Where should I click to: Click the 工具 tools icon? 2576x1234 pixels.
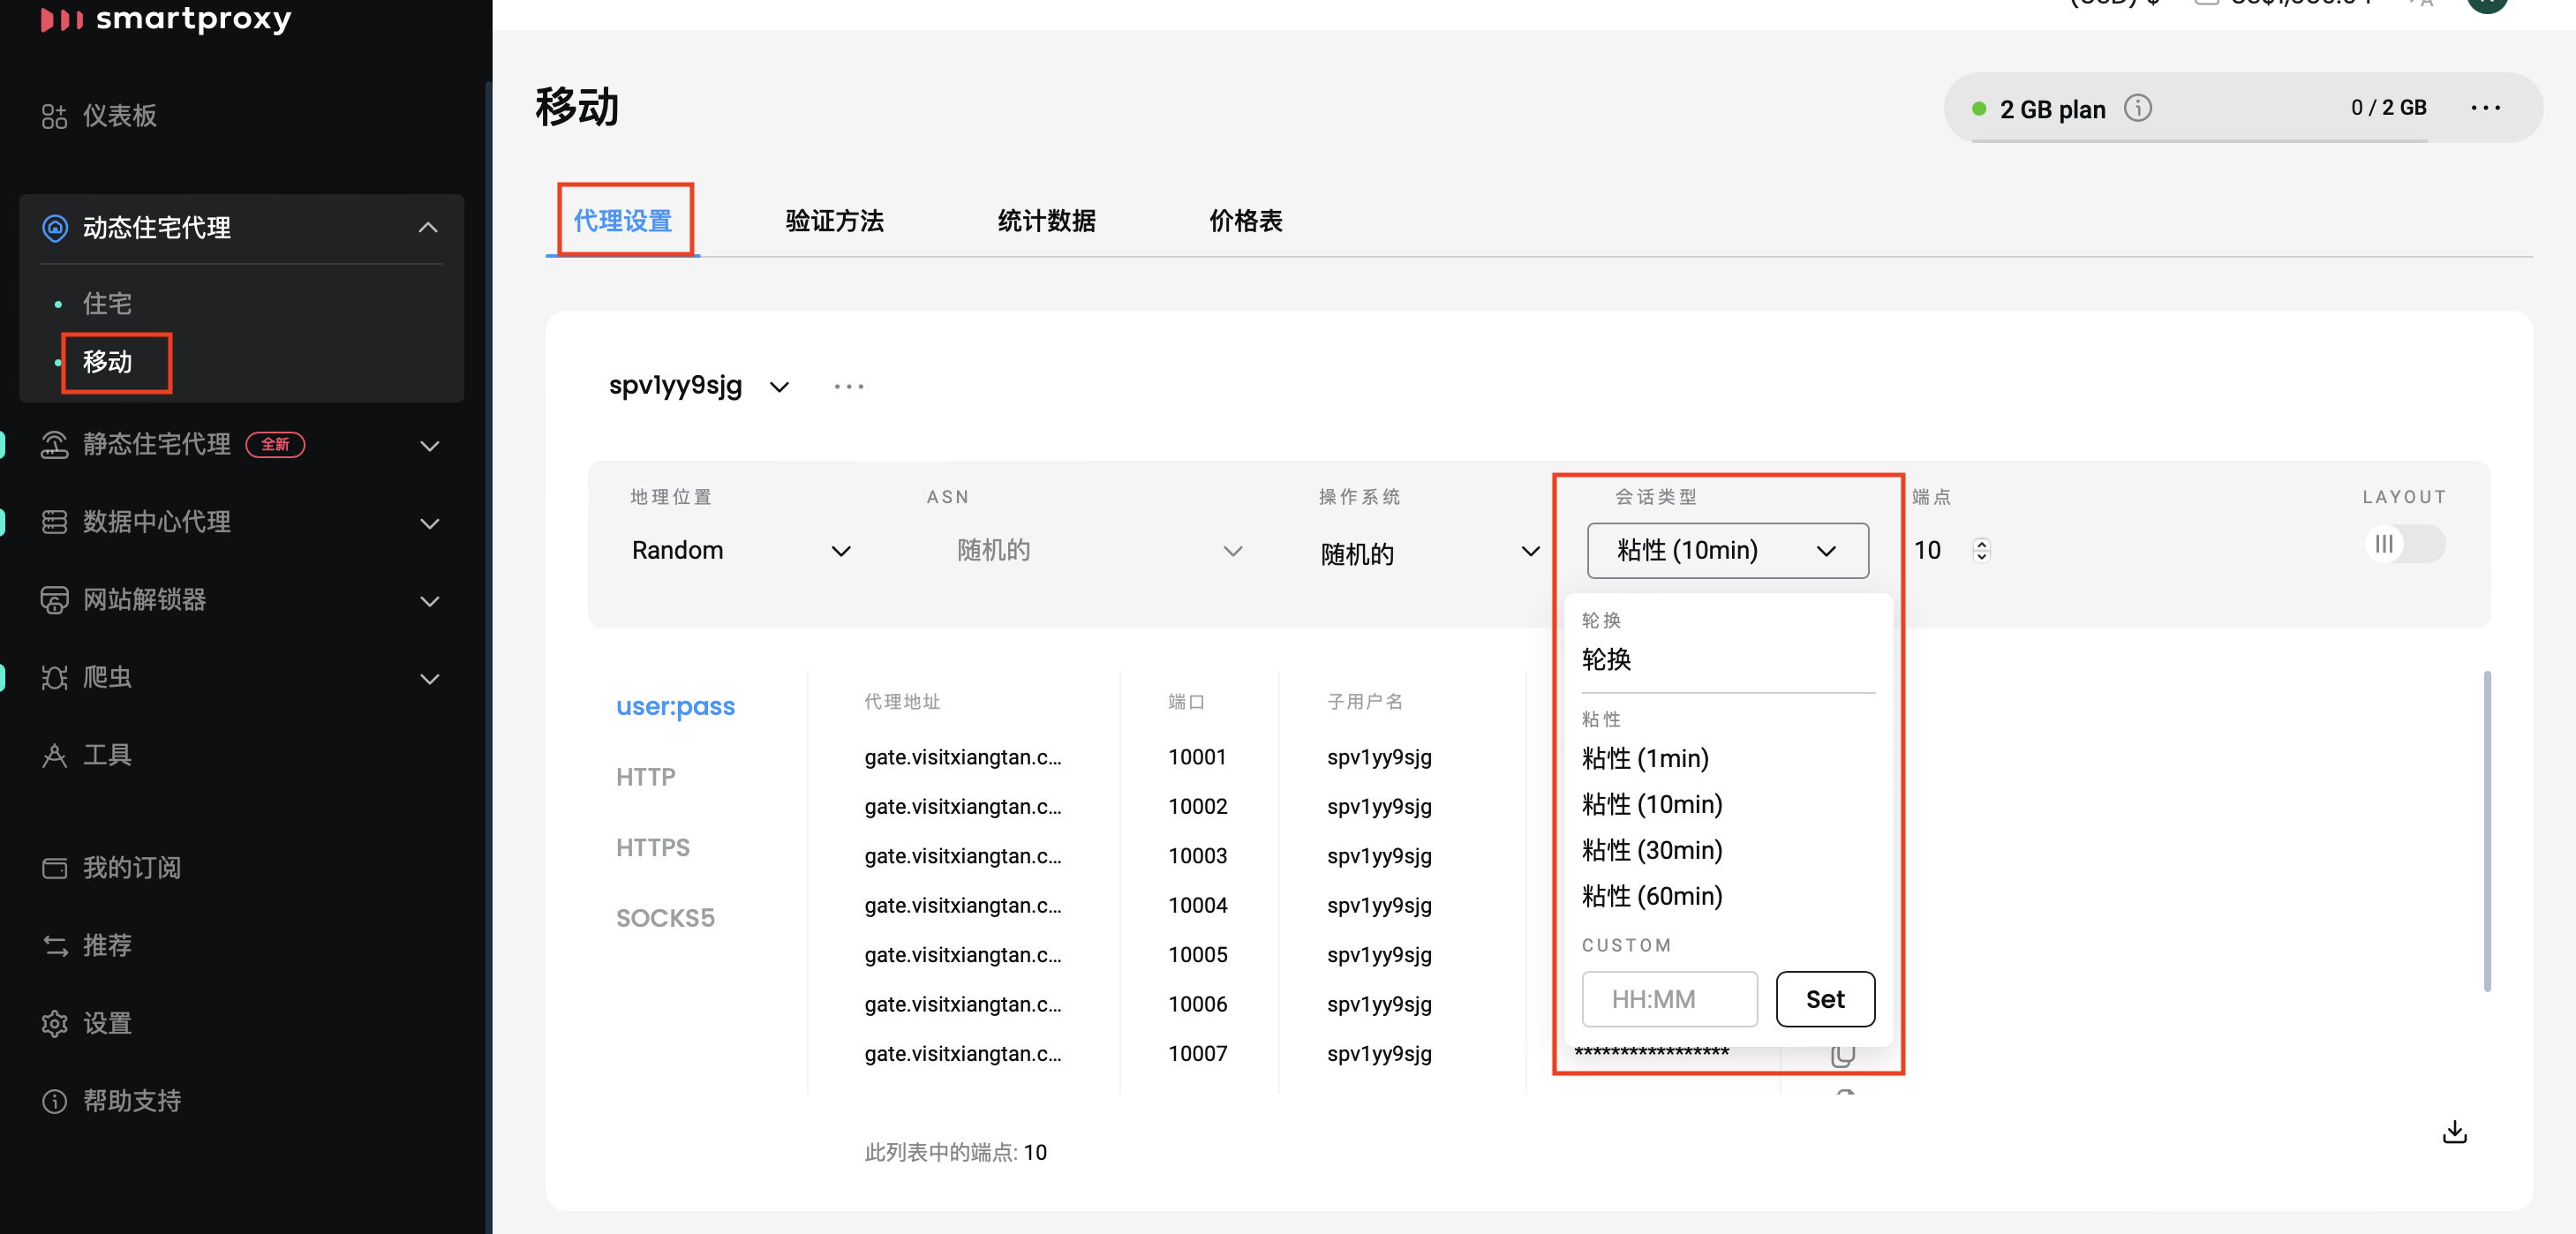click(x=54, y=755)
